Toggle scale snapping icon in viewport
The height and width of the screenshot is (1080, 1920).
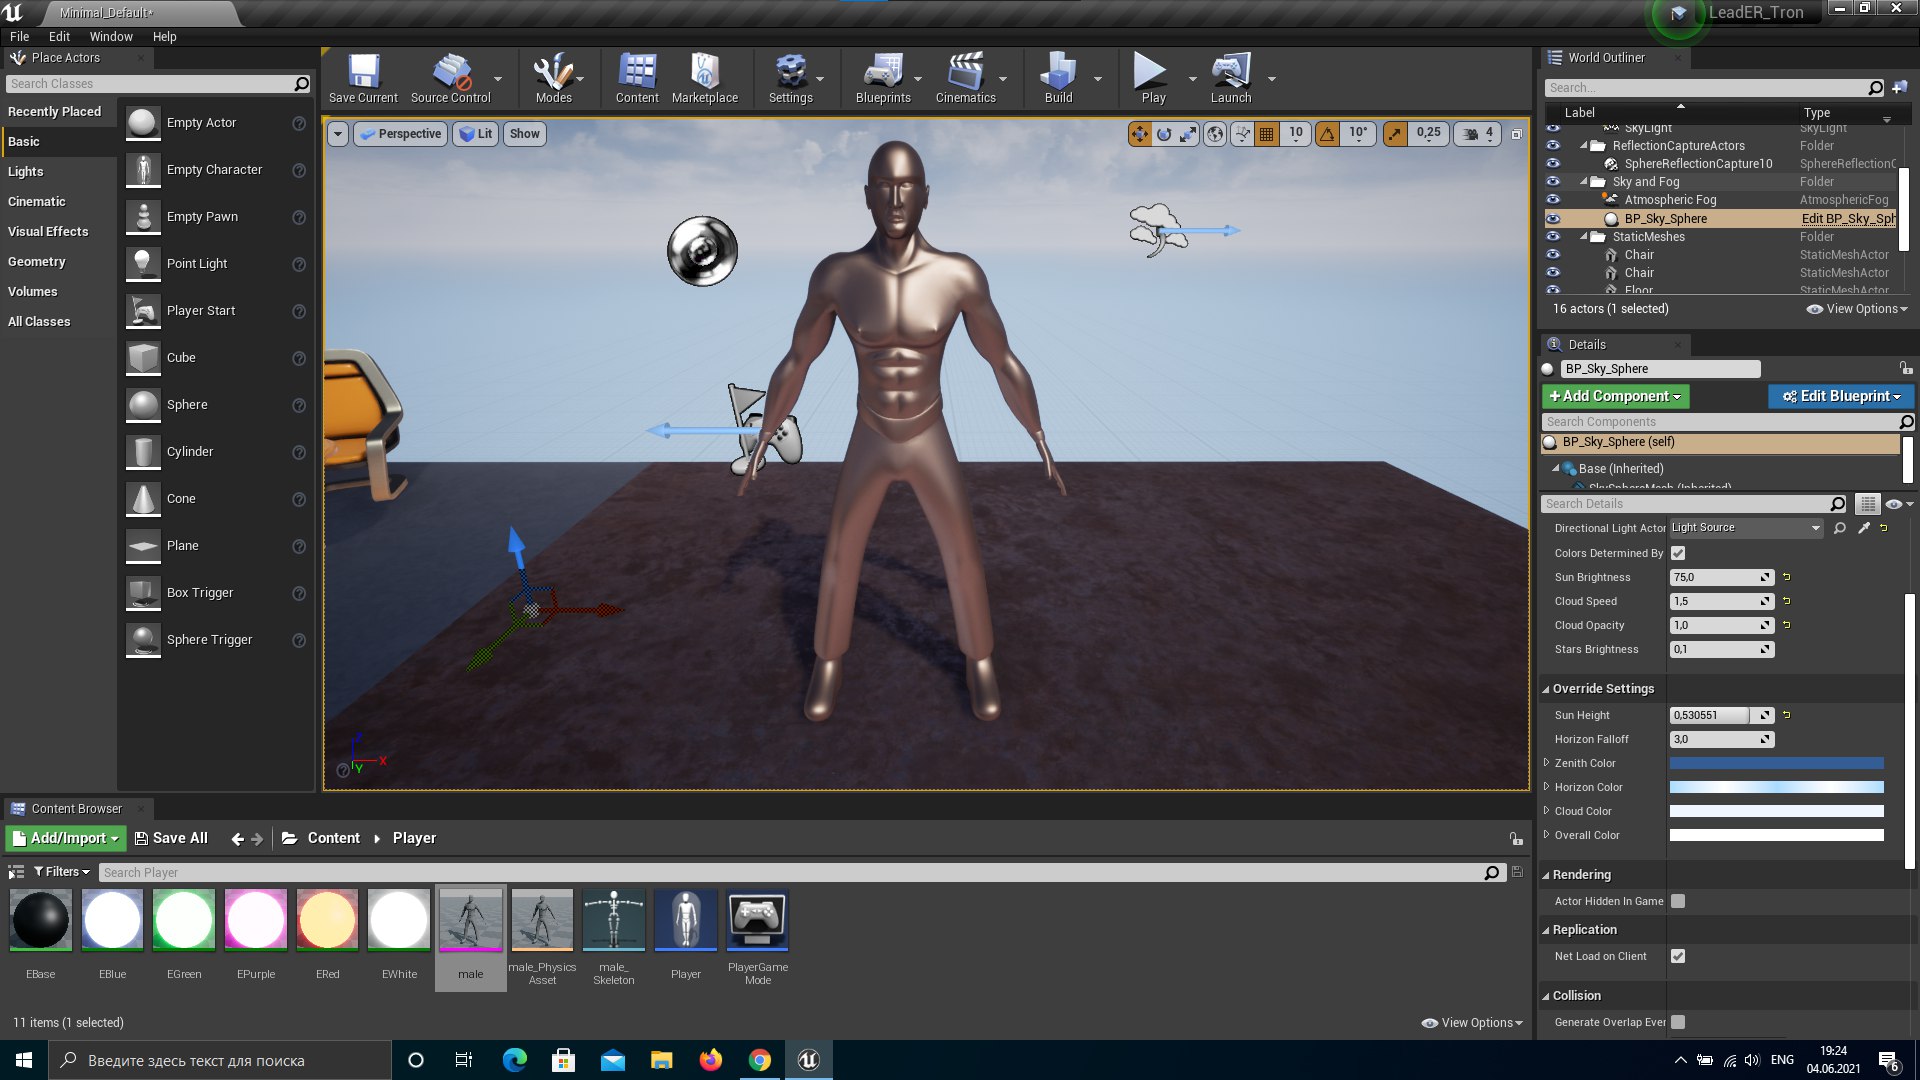(x=1395, y=133)
